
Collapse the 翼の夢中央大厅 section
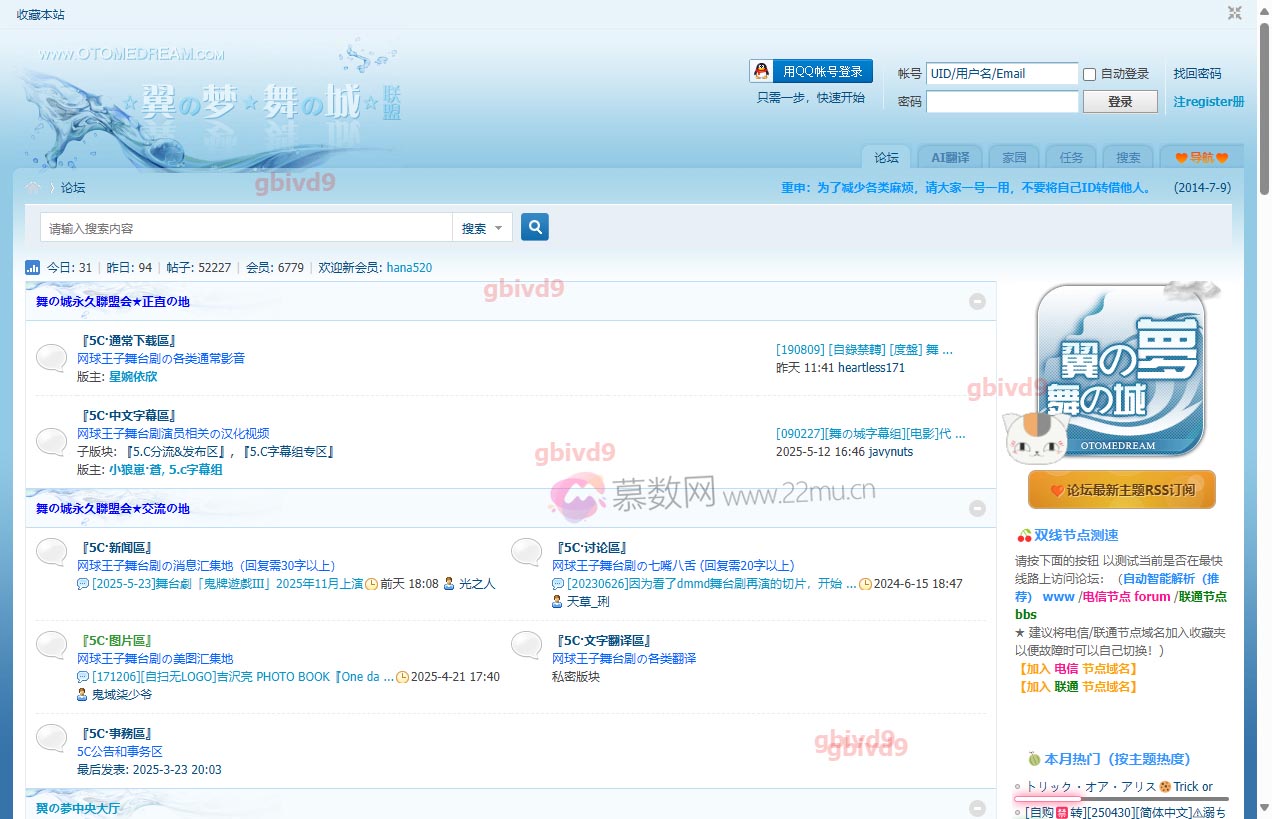[x=977, y=807]
